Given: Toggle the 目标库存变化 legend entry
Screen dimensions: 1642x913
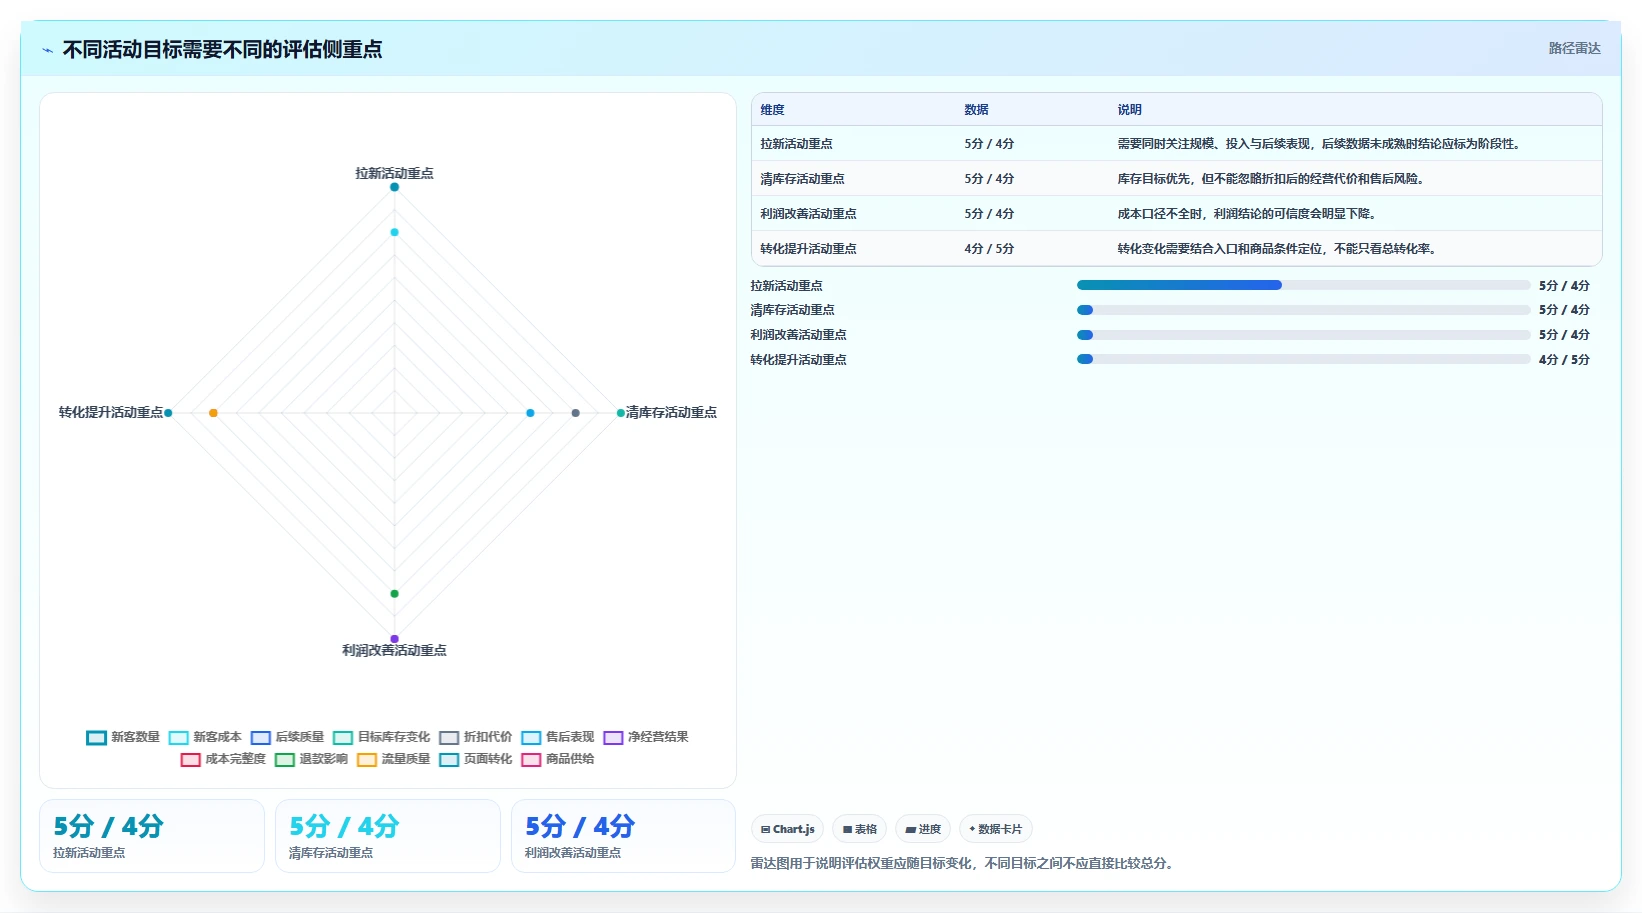Looking at the screenshot, I should (381, 737).
